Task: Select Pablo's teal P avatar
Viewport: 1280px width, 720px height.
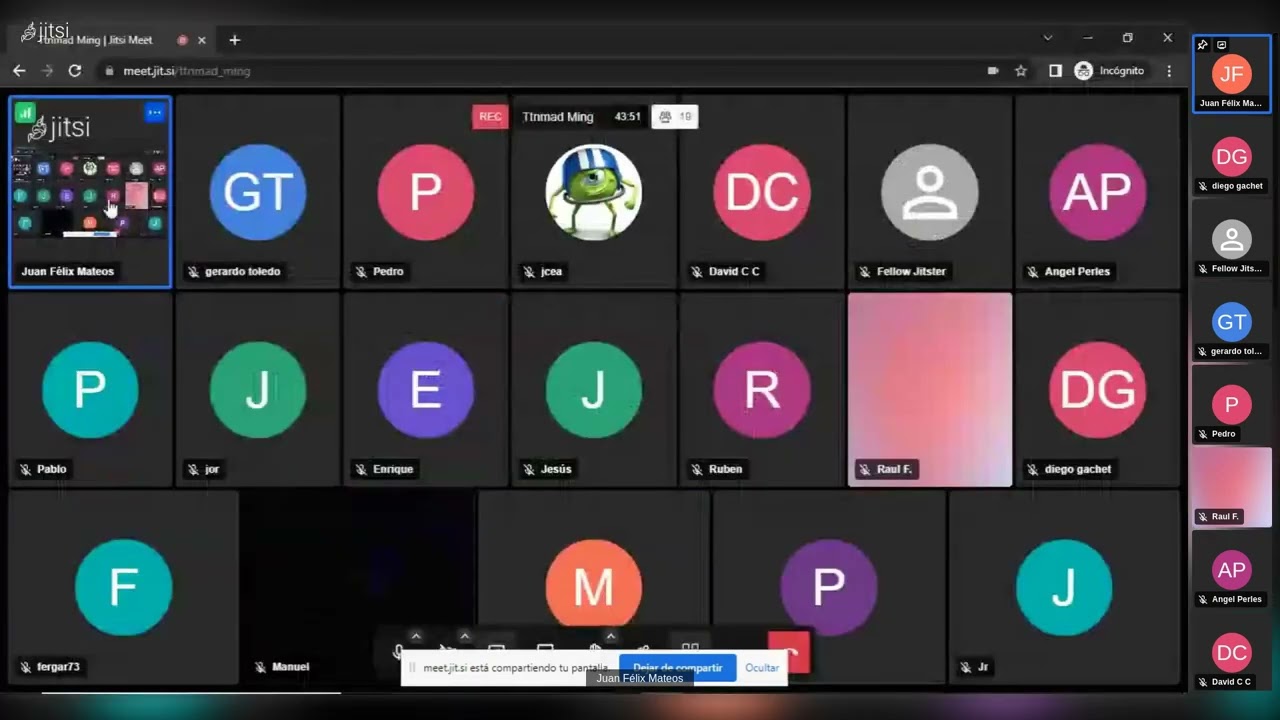Action: [x=90, y=390]
